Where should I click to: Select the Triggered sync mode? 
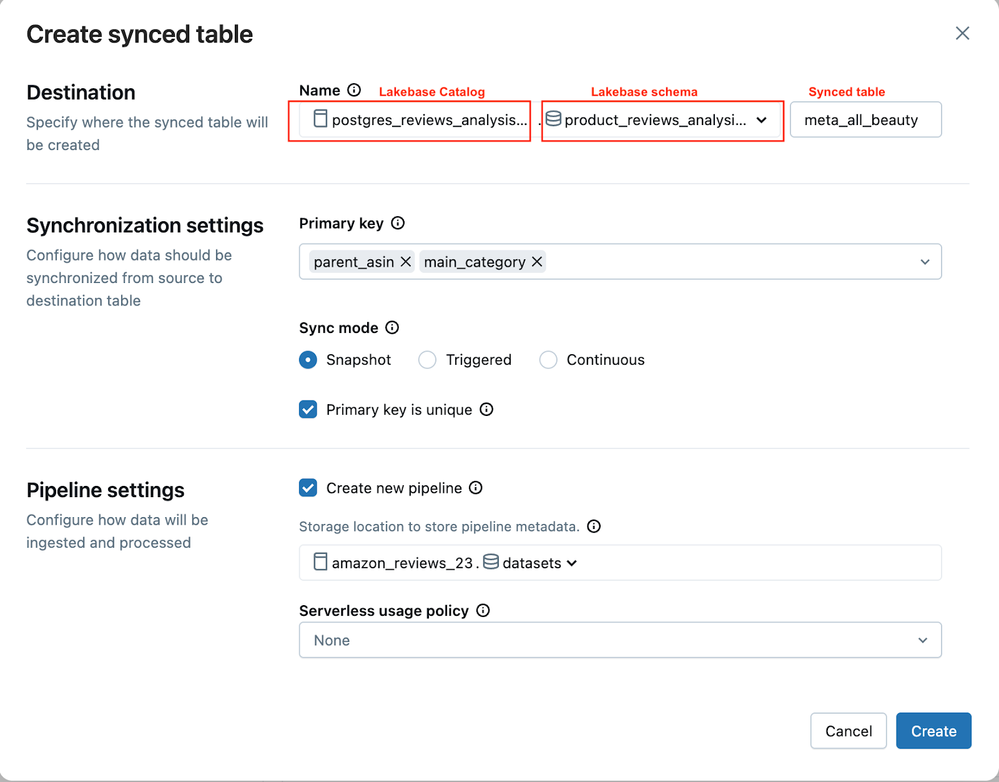(x=427, y=360)
